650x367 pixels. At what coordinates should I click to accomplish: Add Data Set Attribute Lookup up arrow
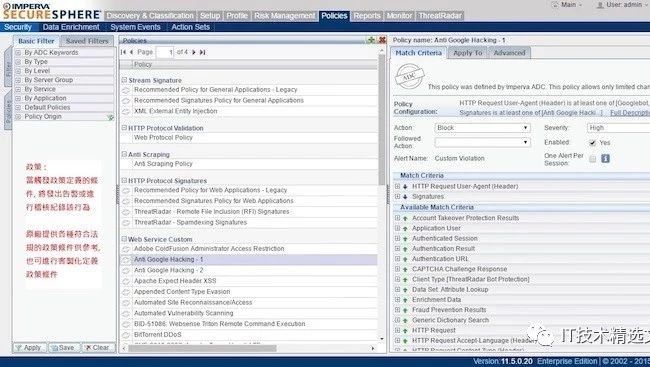point(405,290)
